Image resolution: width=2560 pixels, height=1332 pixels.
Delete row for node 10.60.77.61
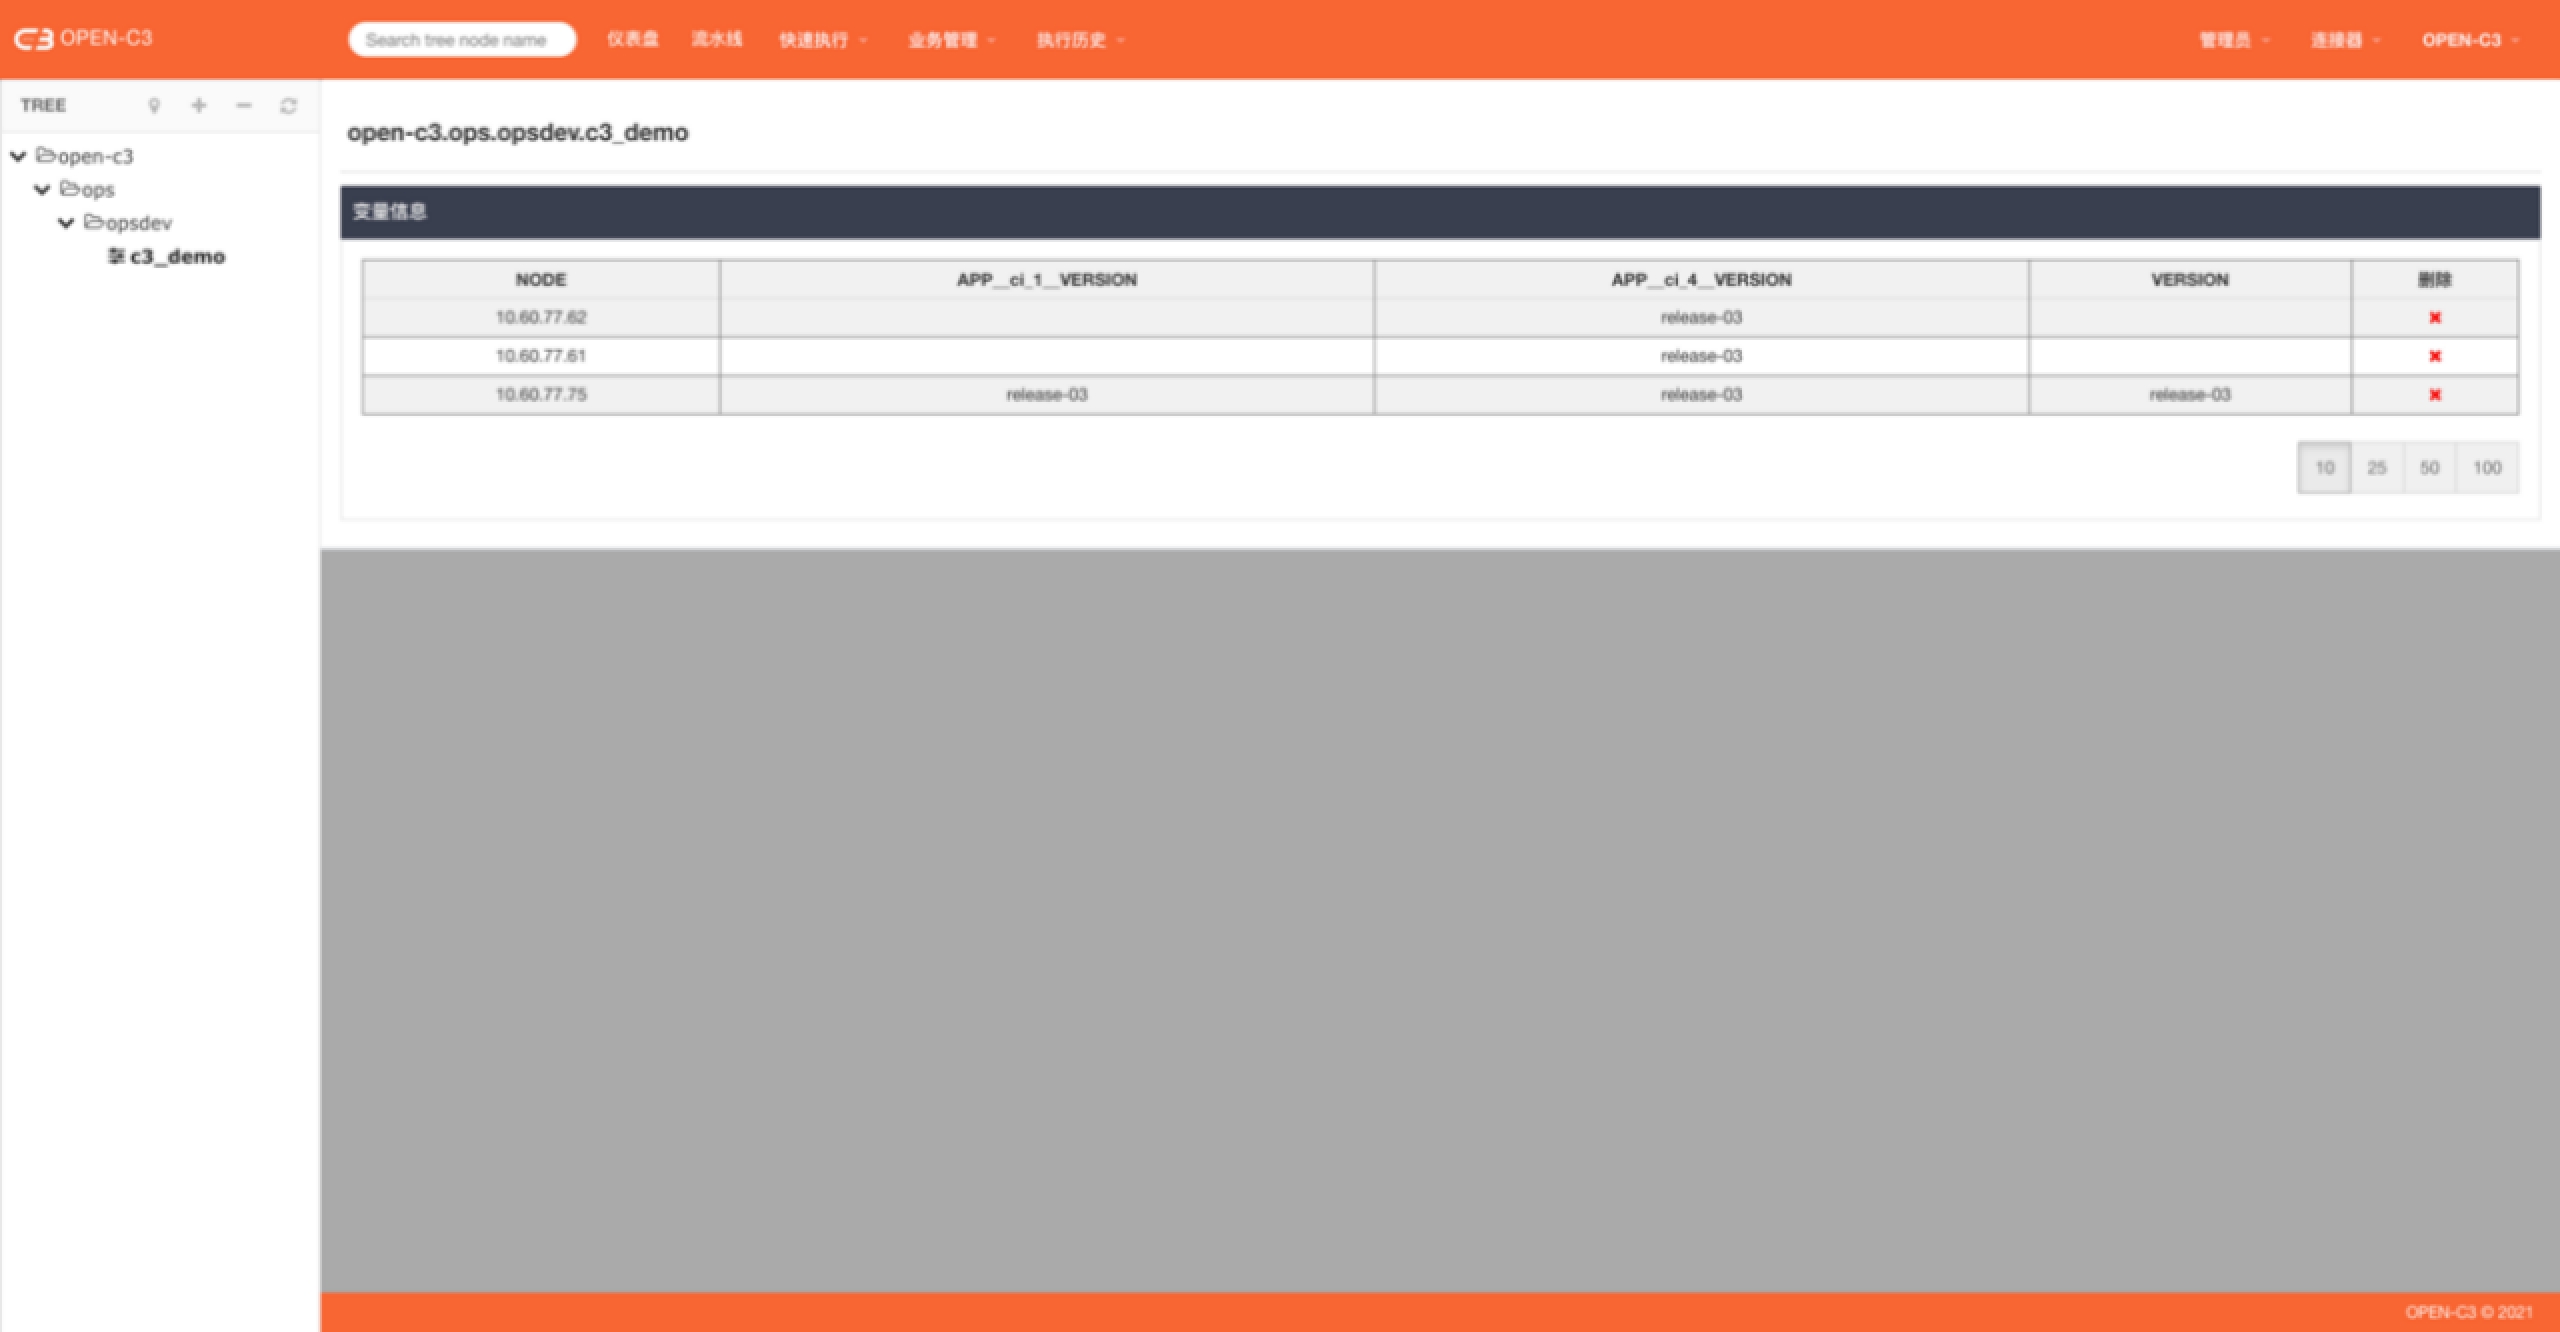(2435, 356)
